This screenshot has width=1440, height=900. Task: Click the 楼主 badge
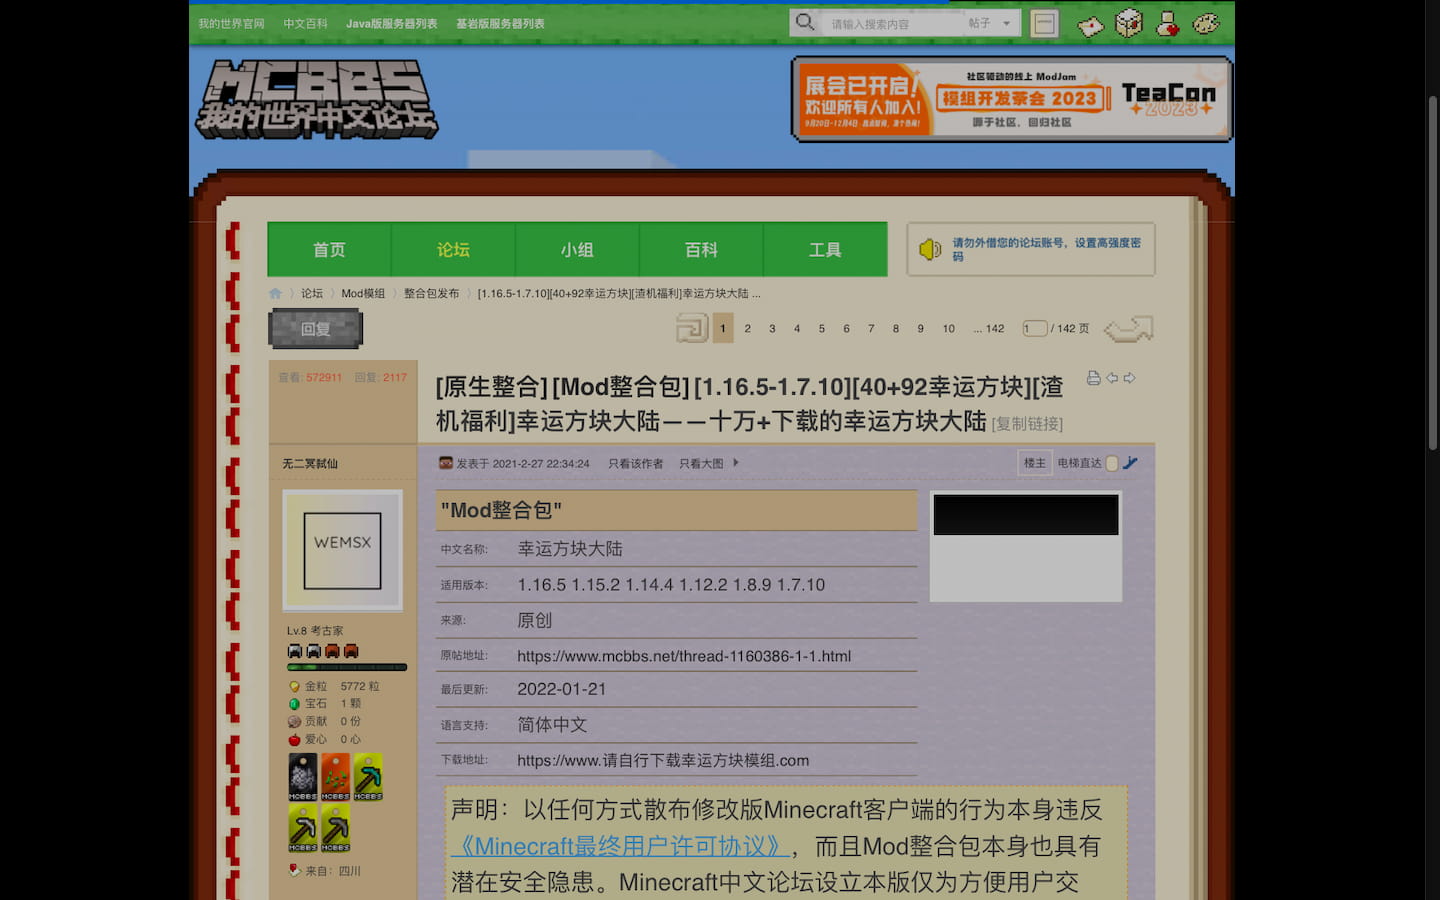pyautogui.click(x=1034, y=463)
